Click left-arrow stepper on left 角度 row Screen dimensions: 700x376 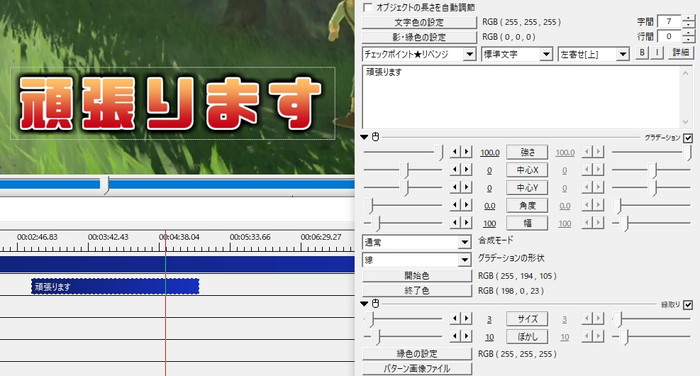pyautogui.click(x=455, y=205)
